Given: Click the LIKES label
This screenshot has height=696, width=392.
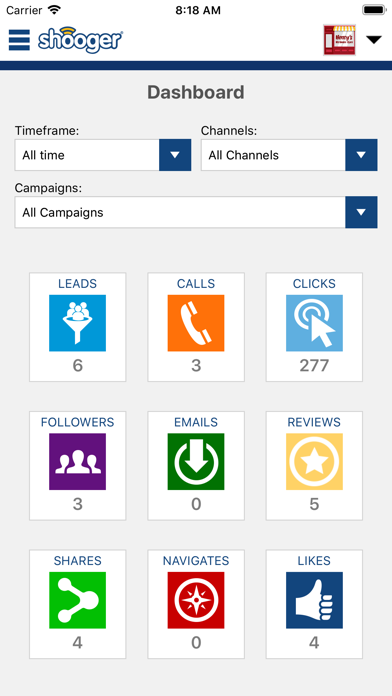Looking at the screenshot, I should pyautogui.click(x=314, y=561).
